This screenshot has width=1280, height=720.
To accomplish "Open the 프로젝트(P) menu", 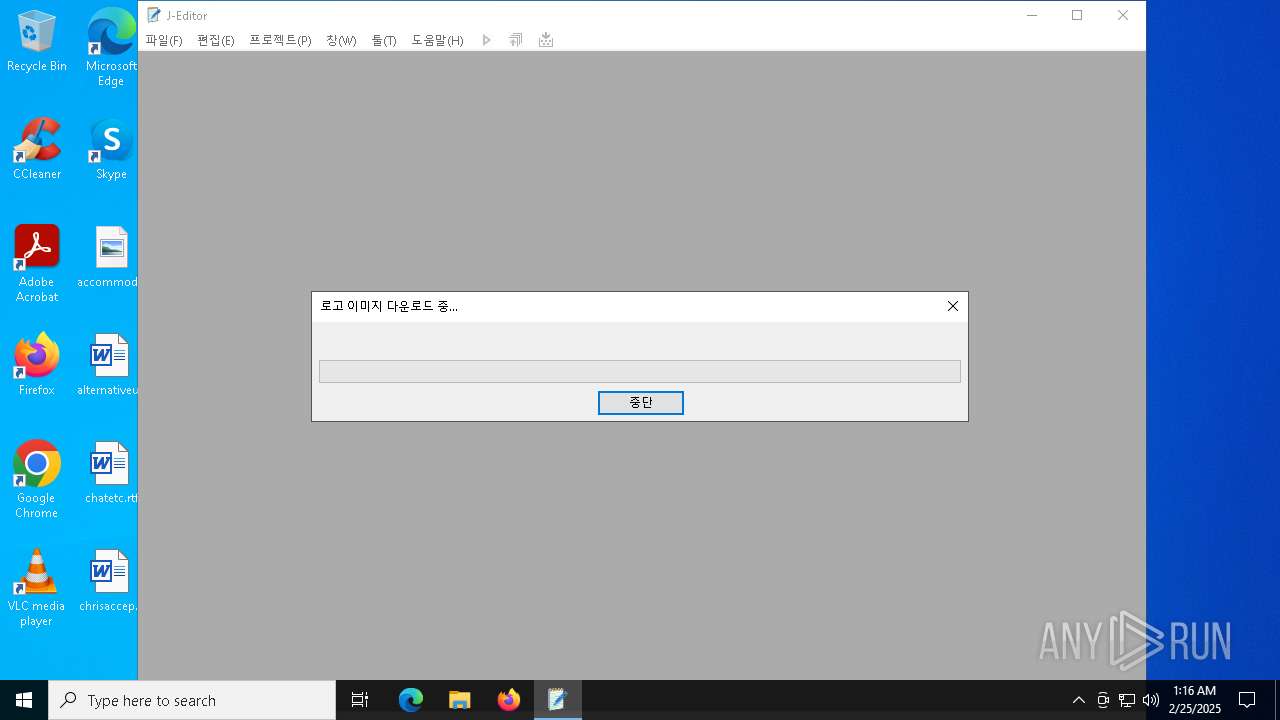I will pos(280,40).
